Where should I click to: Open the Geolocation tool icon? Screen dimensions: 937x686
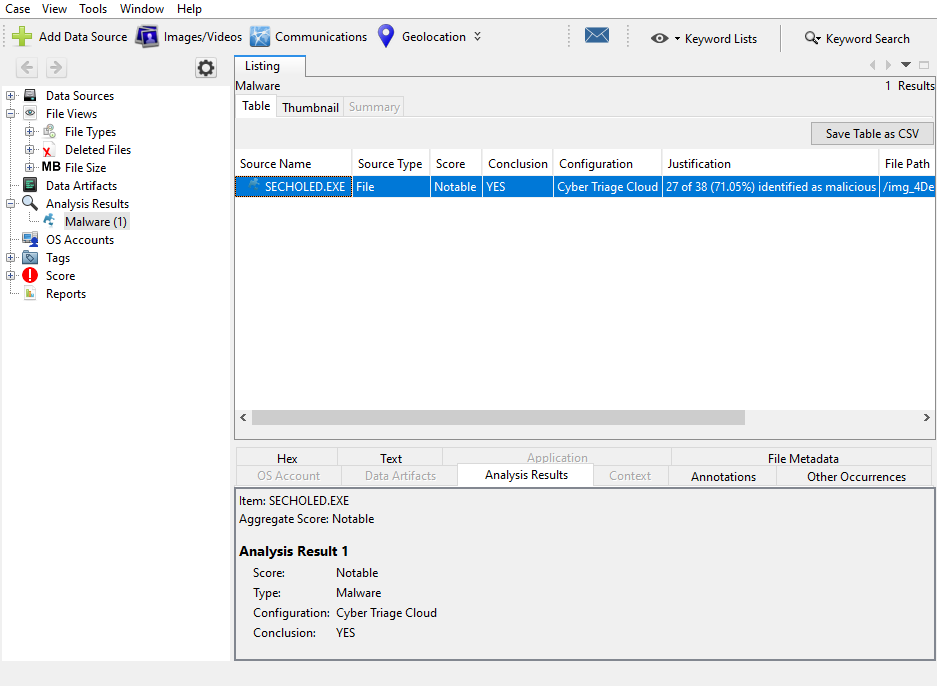pos(386,35)
